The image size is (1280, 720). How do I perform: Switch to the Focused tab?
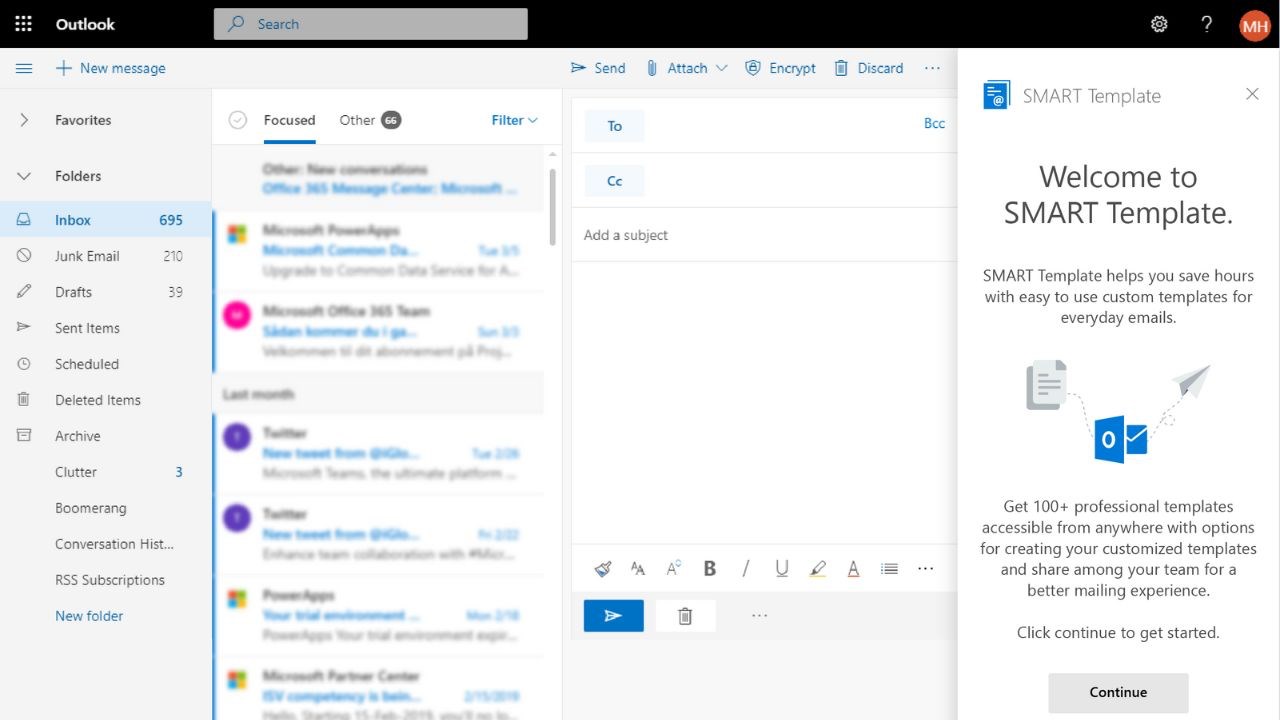(289, 120)
